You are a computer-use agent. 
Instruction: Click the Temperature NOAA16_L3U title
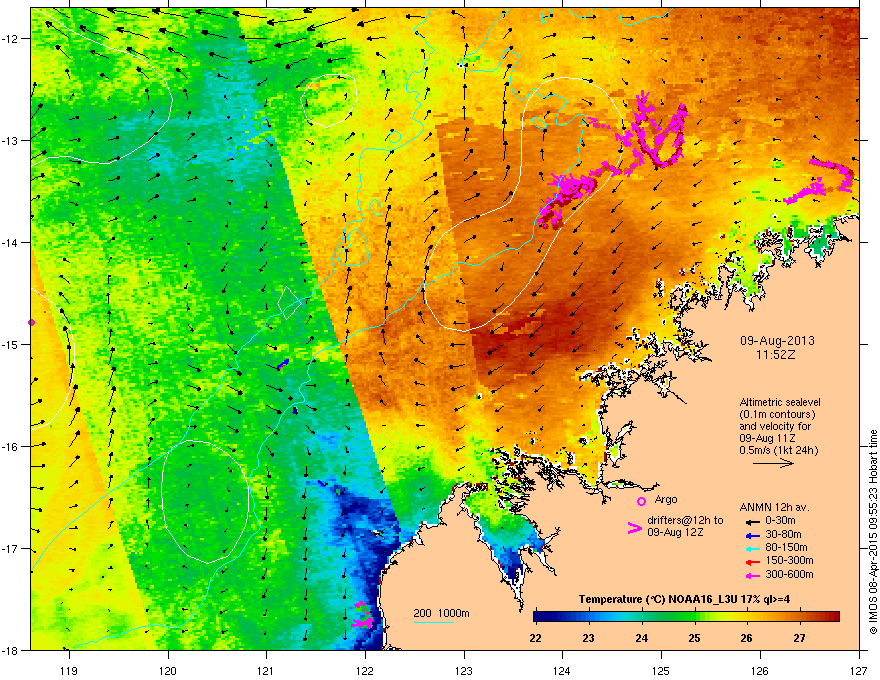[684, 599]
